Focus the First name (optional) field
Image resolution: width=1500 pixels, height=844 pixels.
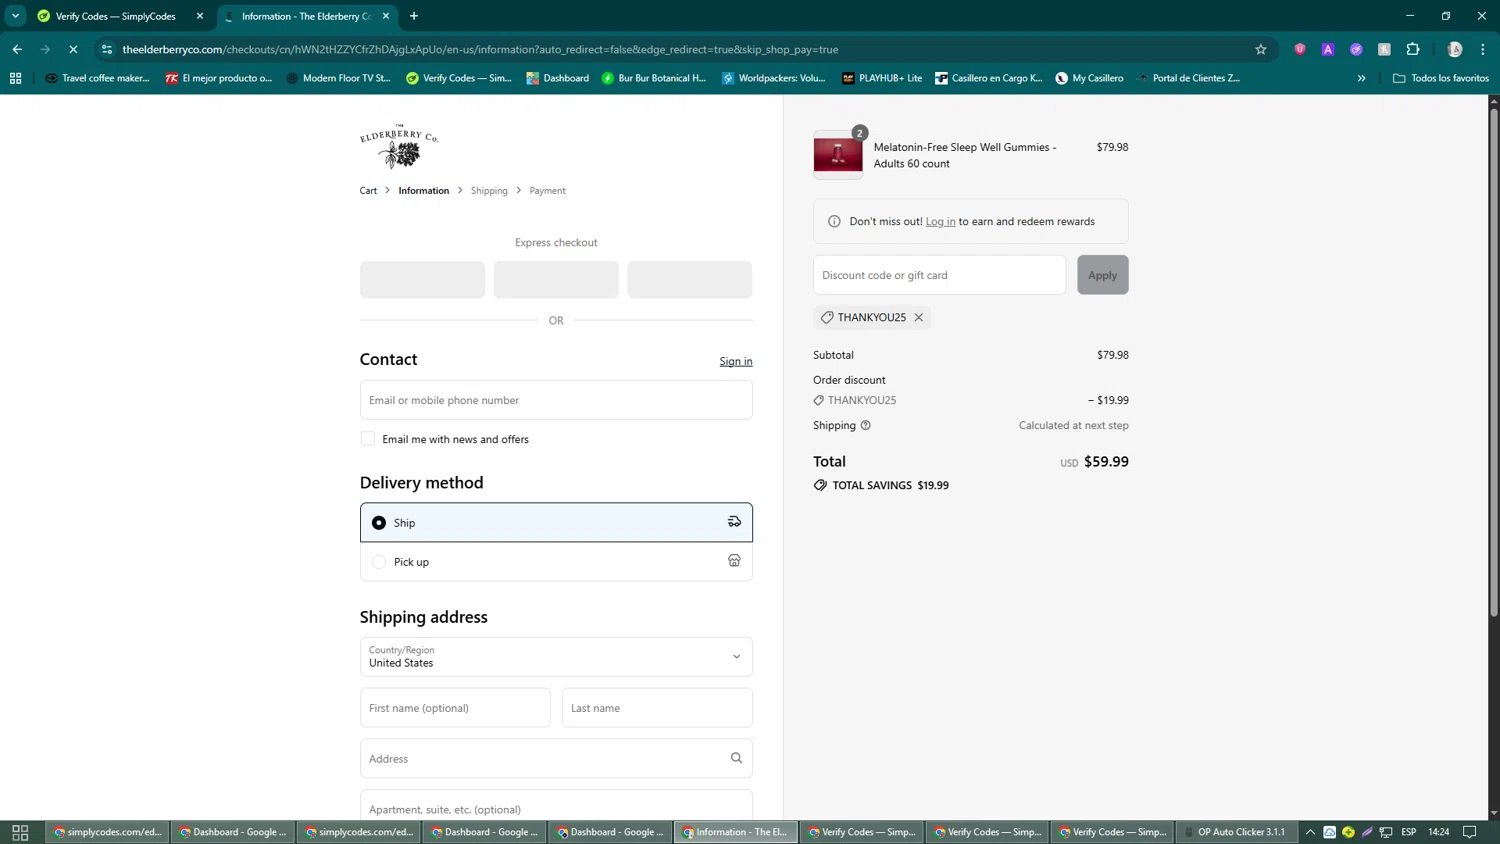[455, 708]
